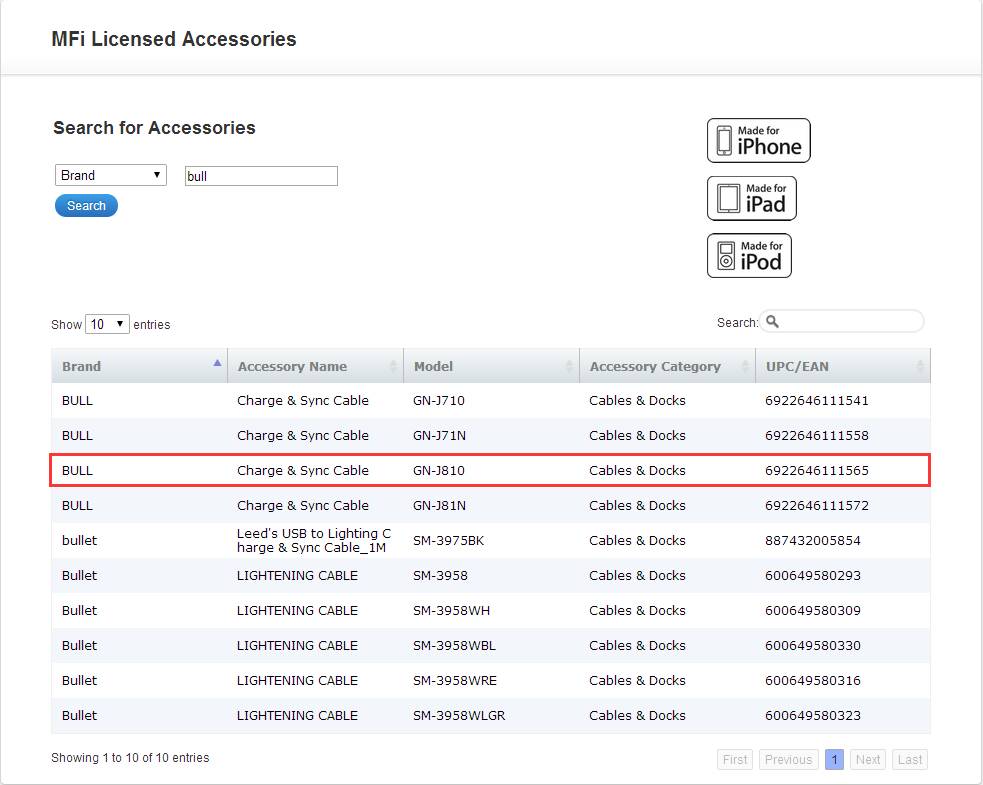
Task: Go to the Previous page
Action: tap(789, 759)
